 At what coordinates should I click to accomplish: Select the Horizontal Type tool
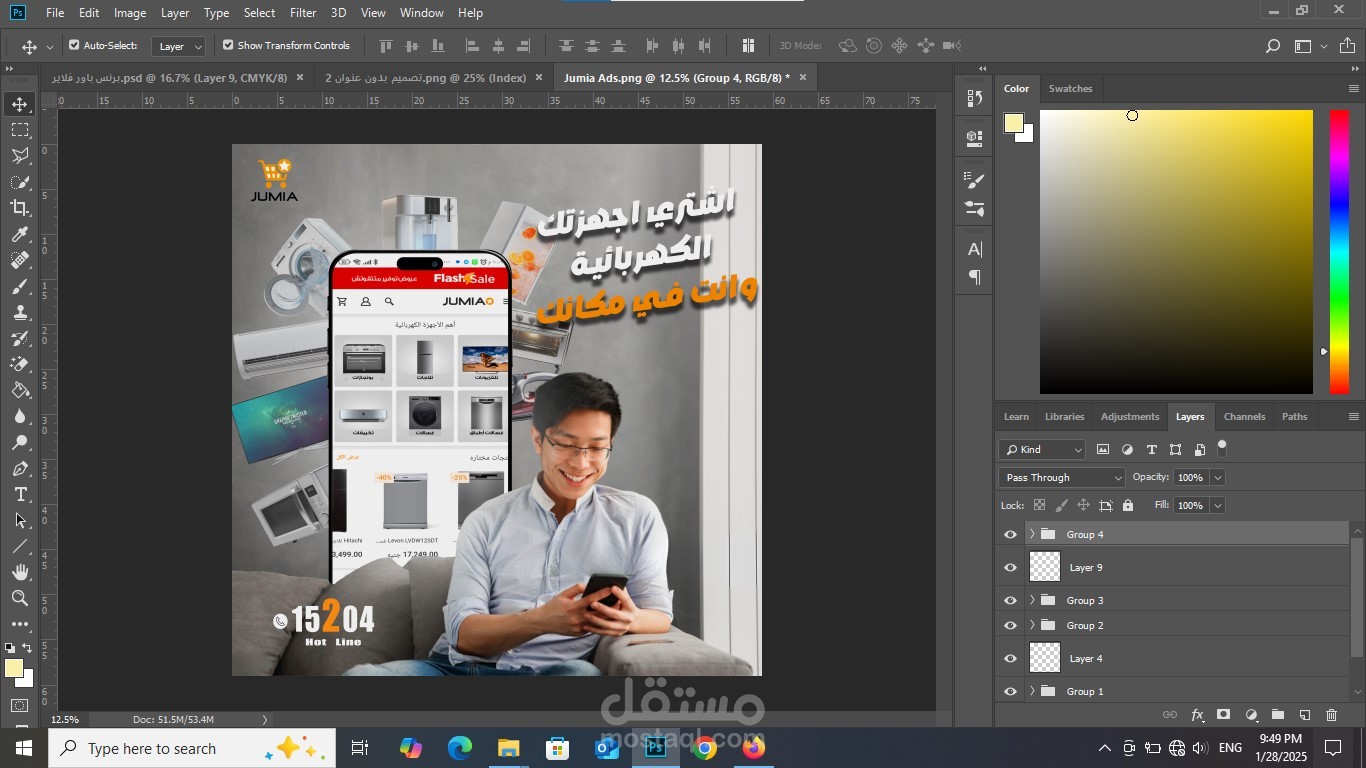[19, 494]
